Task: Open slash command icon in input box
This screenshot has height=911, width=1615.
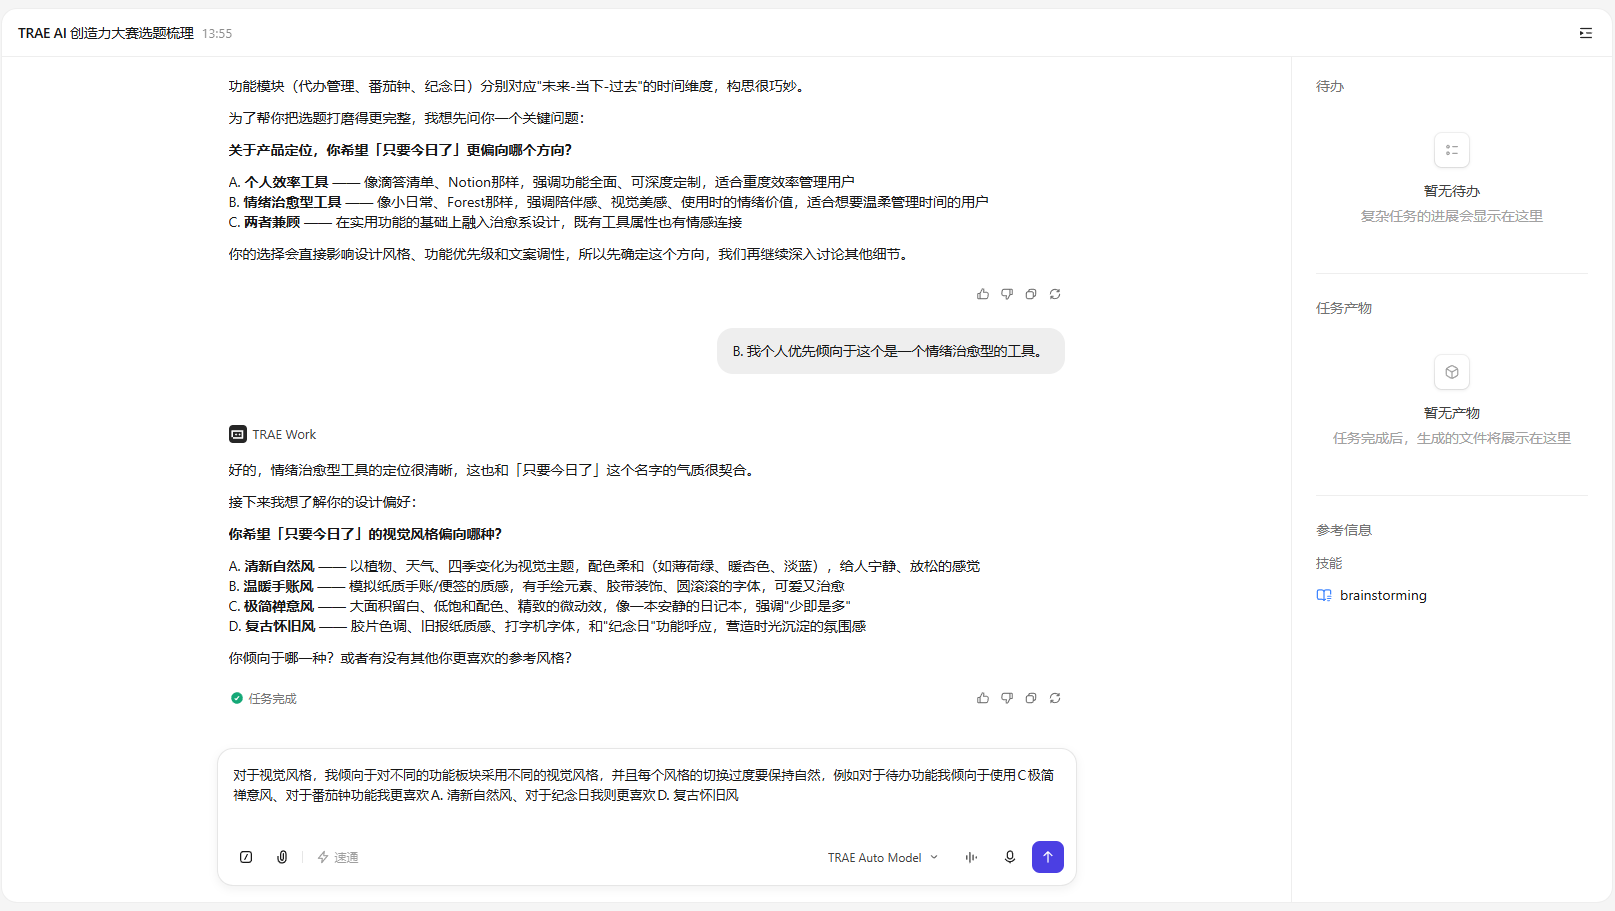Action: tap(246, 857)
